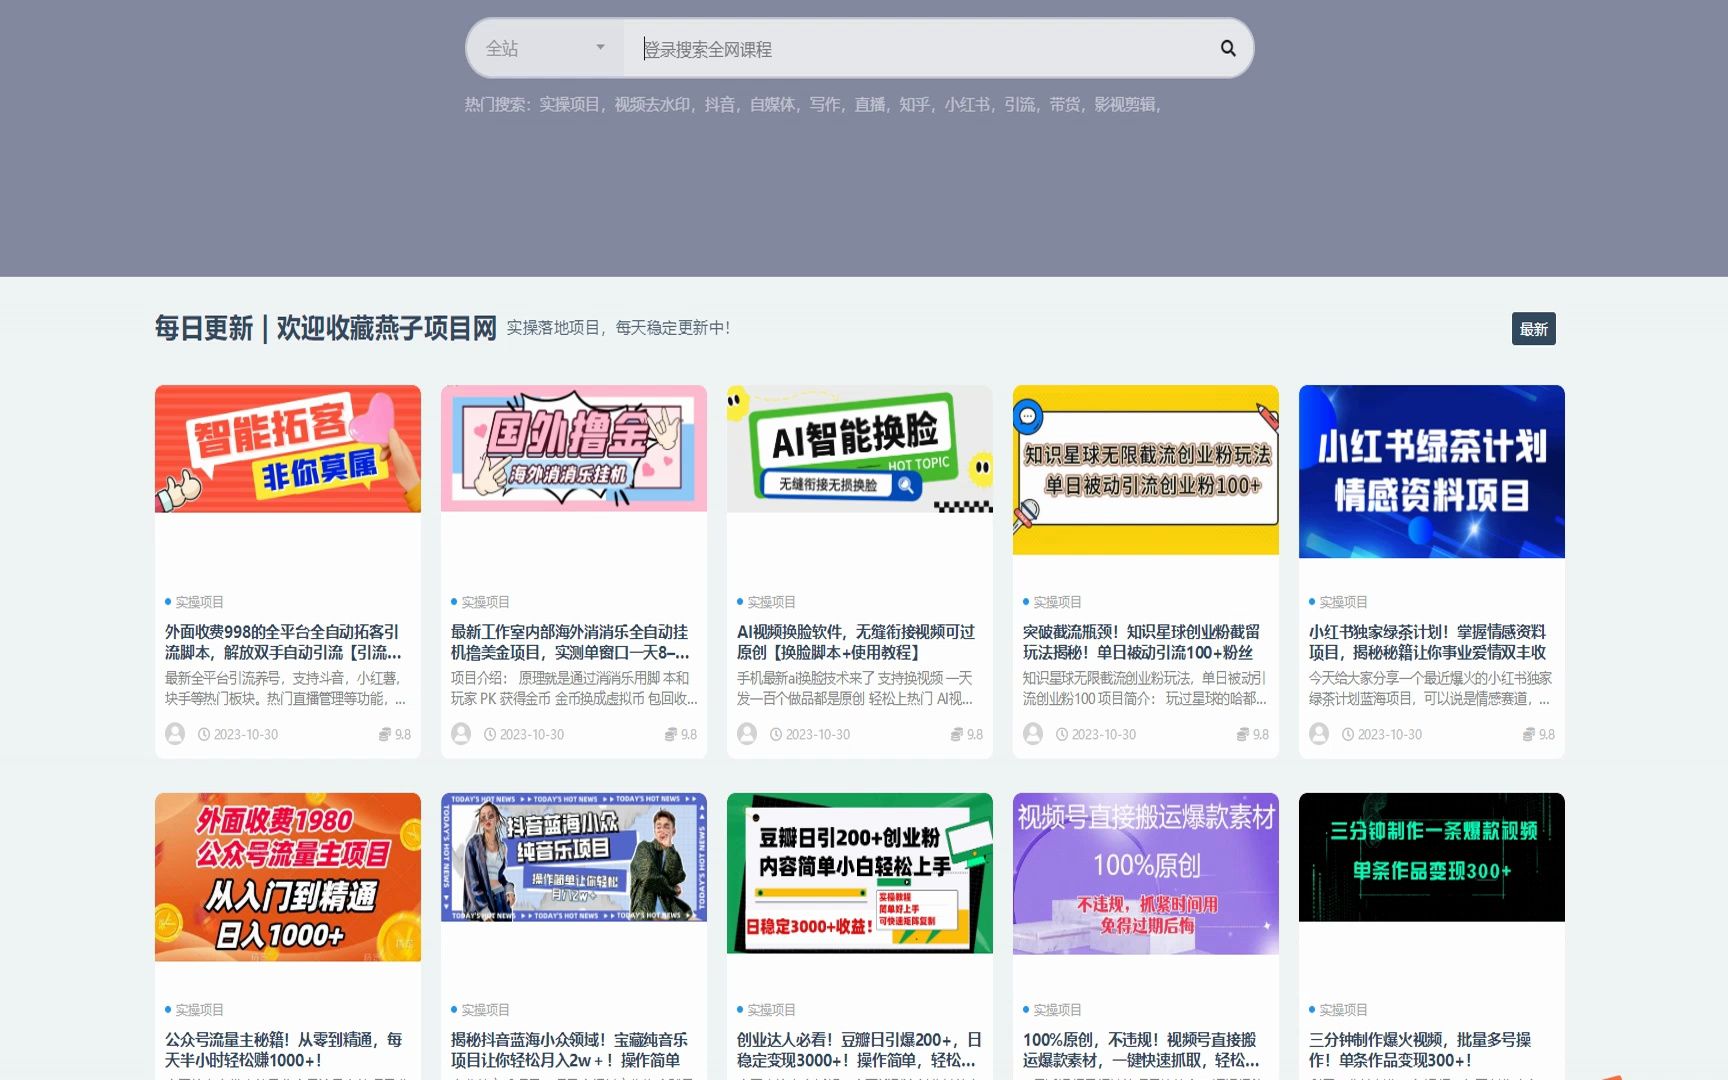1728x1080 pixels.
Task: Open the 知识星球无限截流 thumbnail
Action: 1146,470
